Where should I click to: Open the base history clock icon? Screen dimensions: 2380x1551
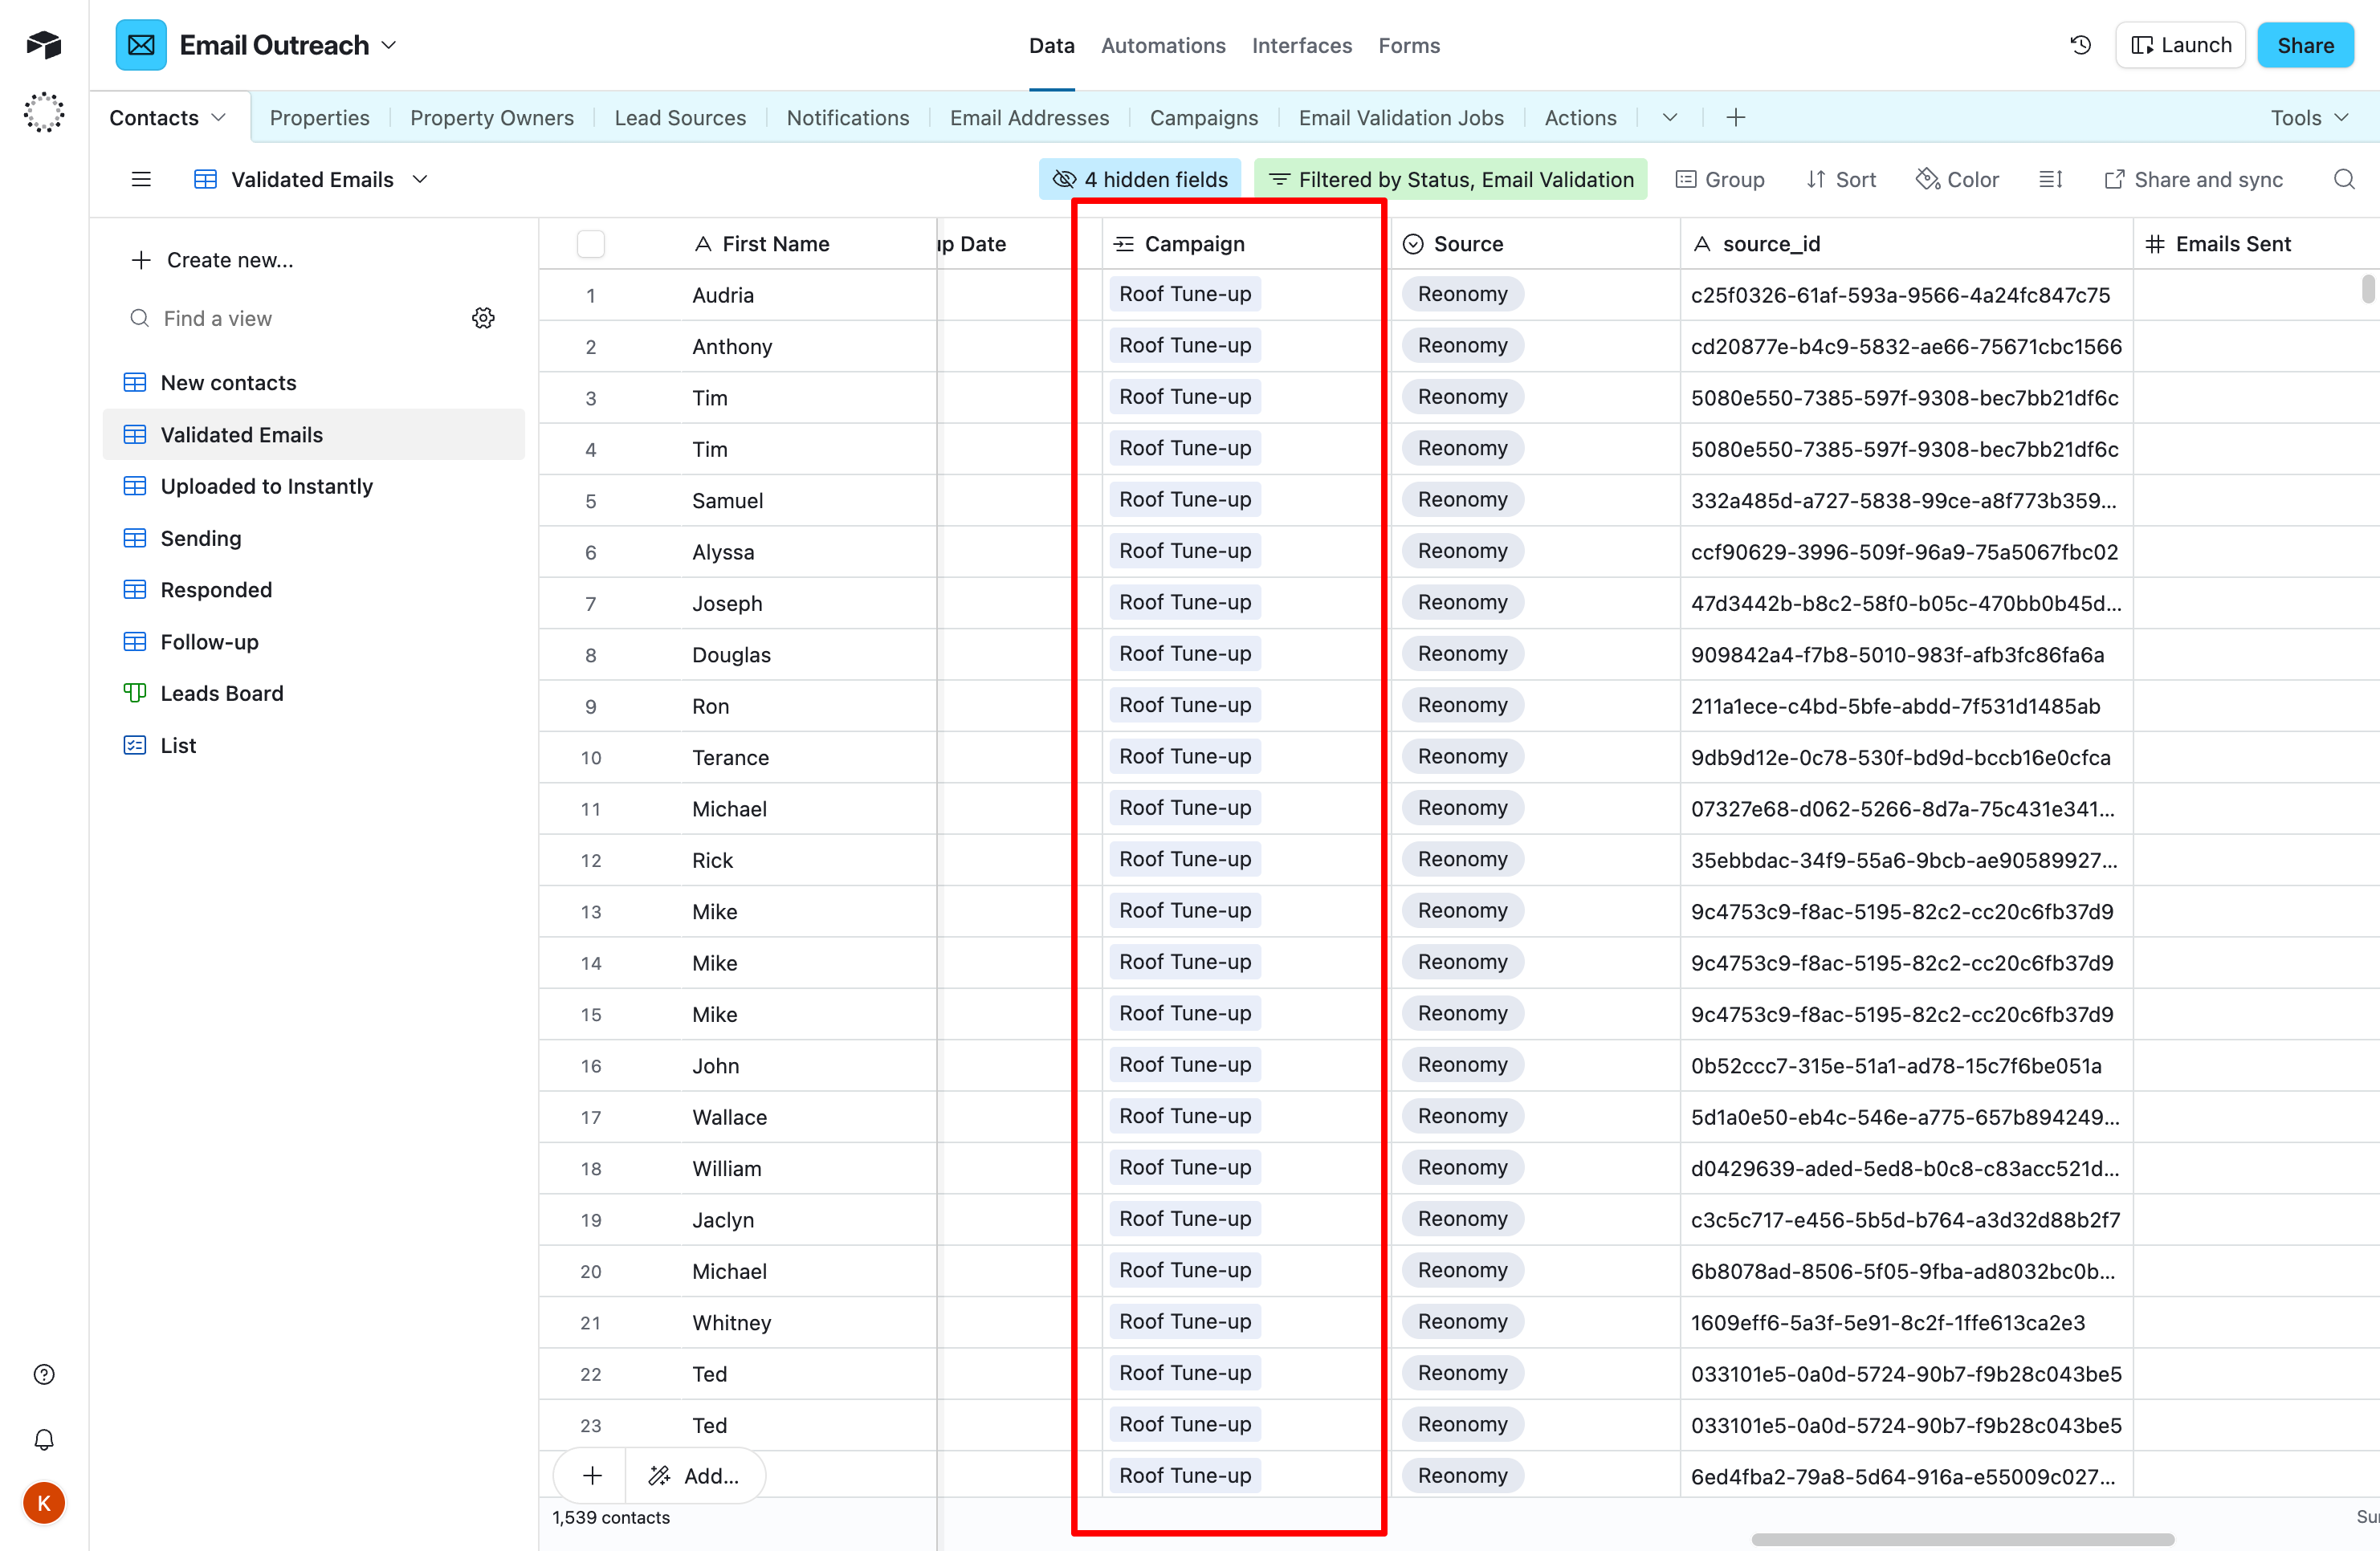(2080, 45)
